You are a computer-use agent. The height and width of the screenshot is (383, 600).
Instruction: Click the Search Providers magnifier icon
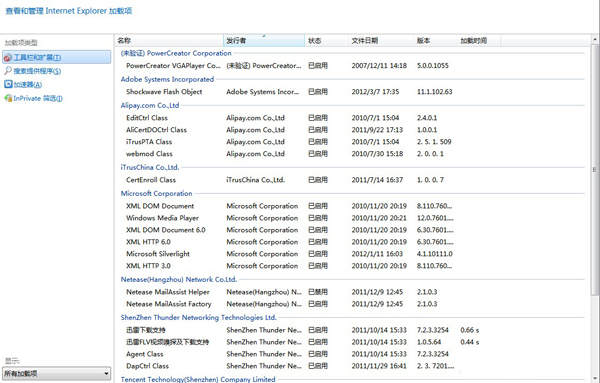point(8,71)
